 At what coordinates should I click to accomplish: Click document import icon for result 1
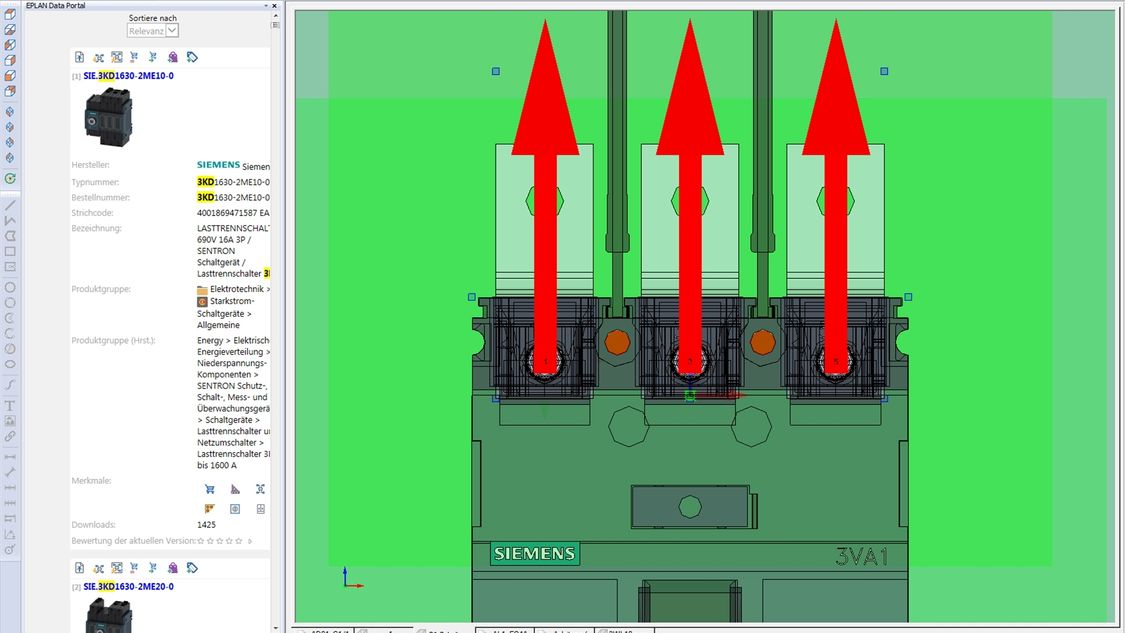tap(80, 57)
